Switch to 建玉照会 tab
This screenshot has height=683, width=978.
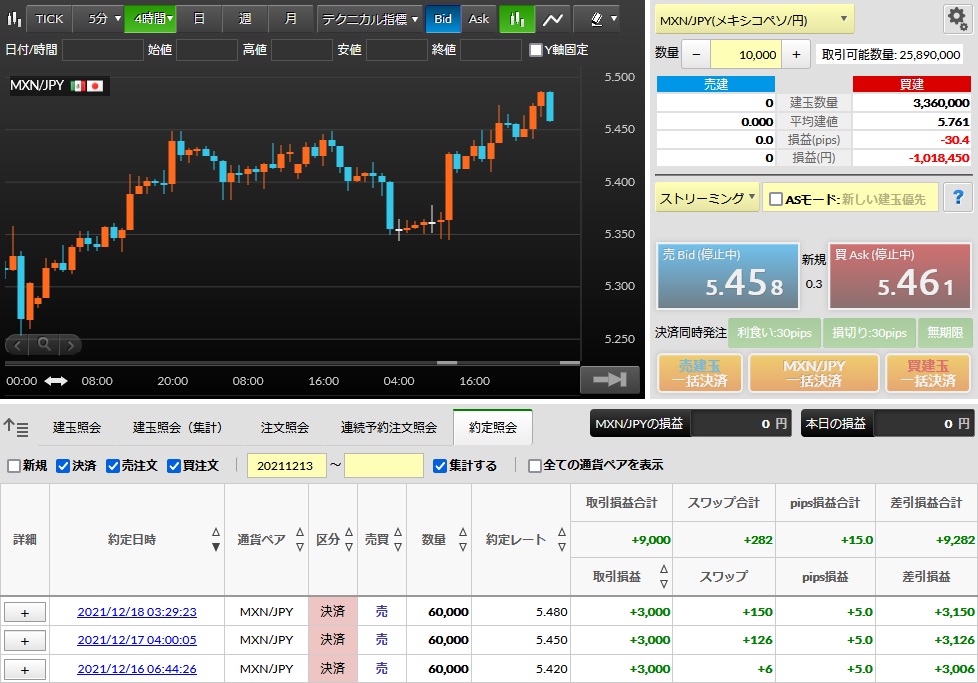77,427
